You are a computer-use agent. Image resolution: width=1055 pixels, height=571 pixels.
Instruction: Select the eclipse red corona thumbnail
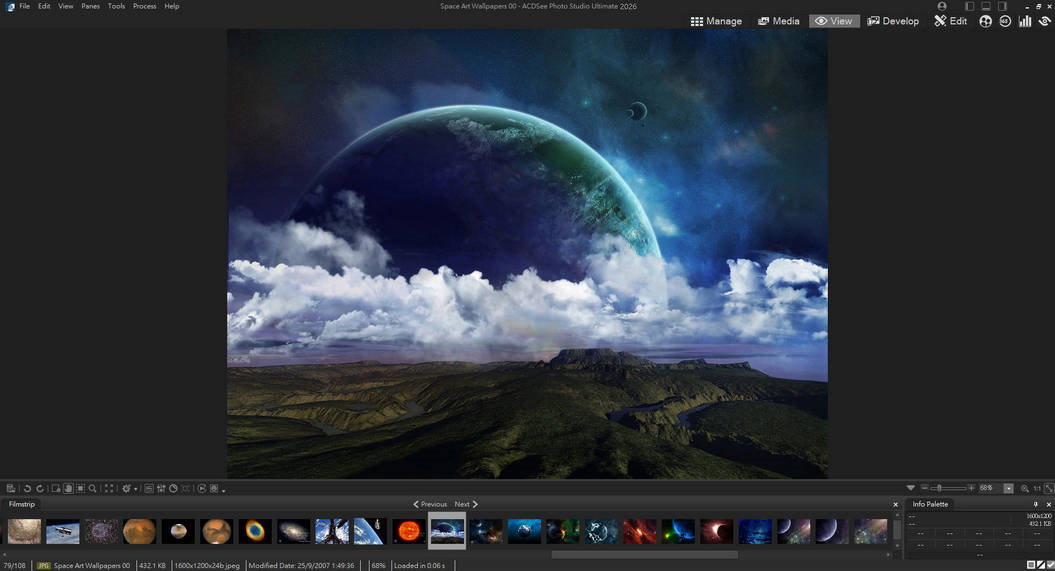click(717, 531)
